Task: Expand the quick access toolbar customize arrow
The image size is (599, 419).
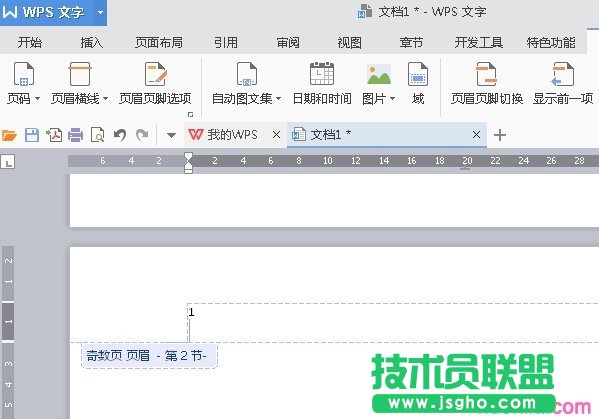Action: click(172, 135)
